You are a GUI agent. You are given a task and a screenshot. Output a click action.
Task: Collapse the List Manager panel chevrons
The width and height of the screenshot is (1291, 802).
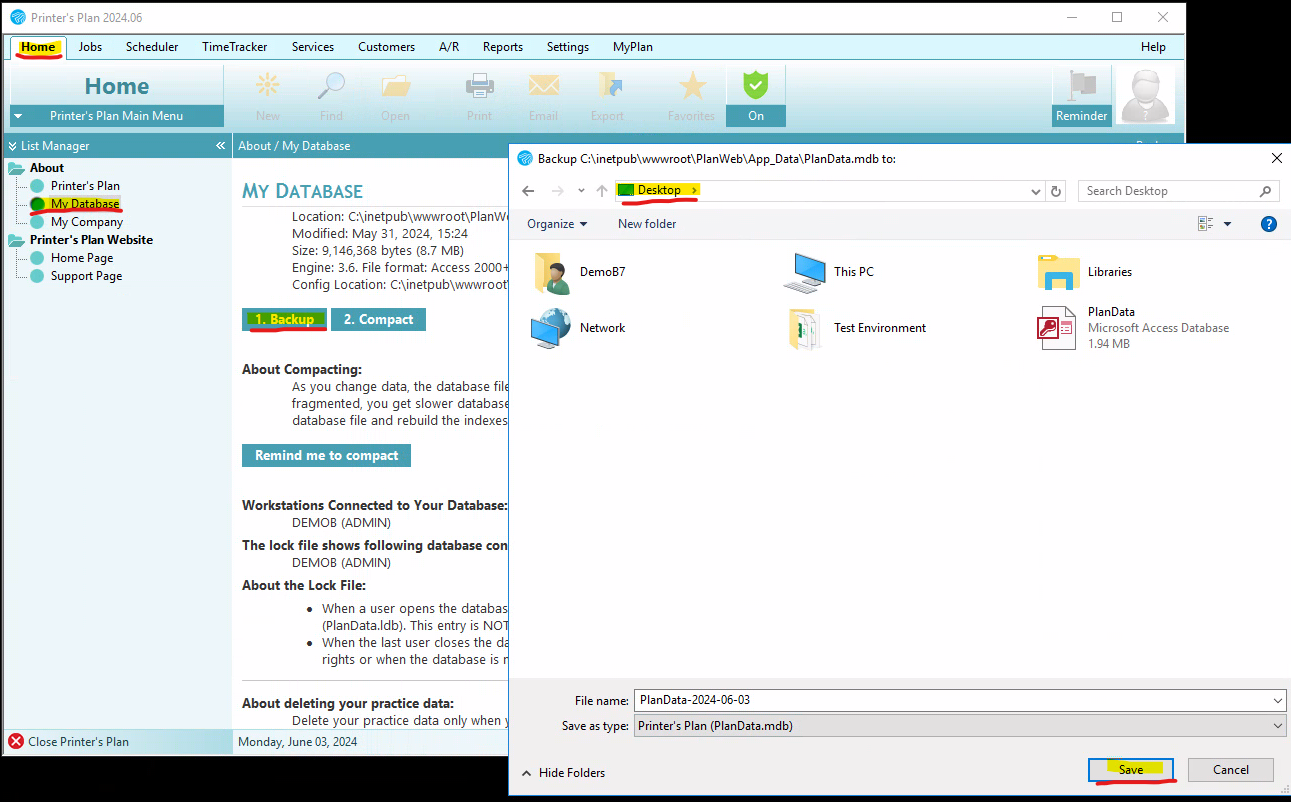(x=220, y=146)
